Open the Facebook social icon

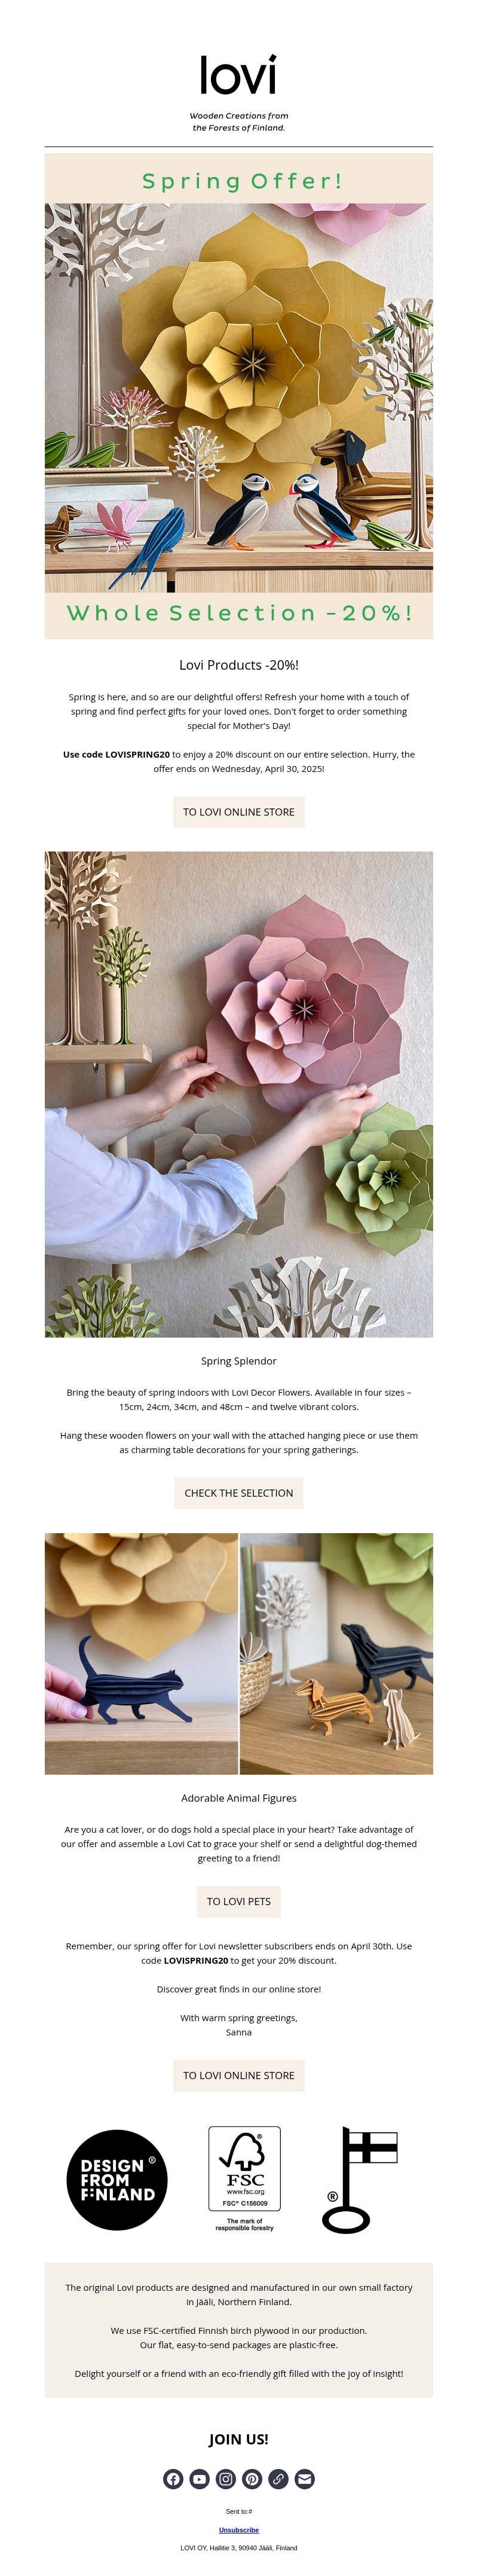pos(173,2479)
